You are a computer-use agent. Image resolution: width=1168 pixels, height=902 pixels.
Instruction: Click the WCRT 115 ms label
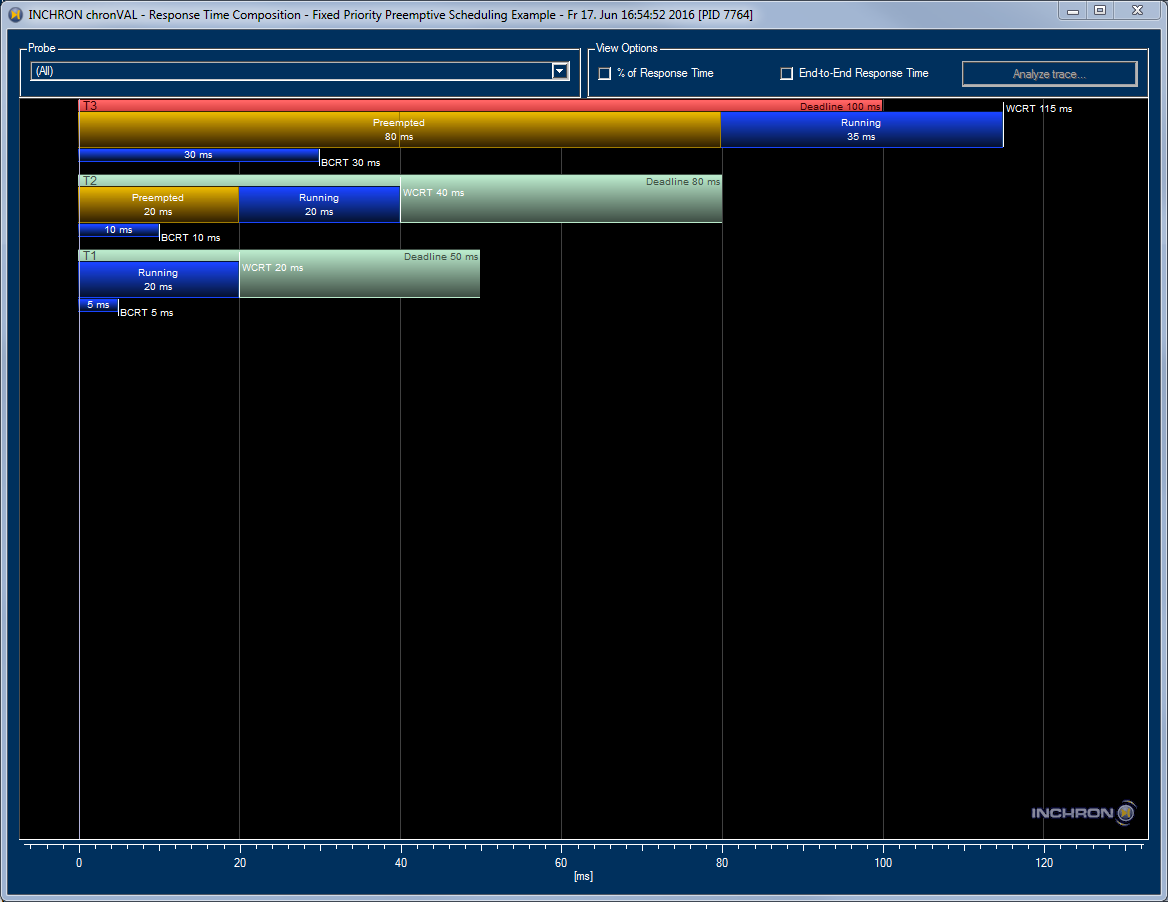point(1039,109)
